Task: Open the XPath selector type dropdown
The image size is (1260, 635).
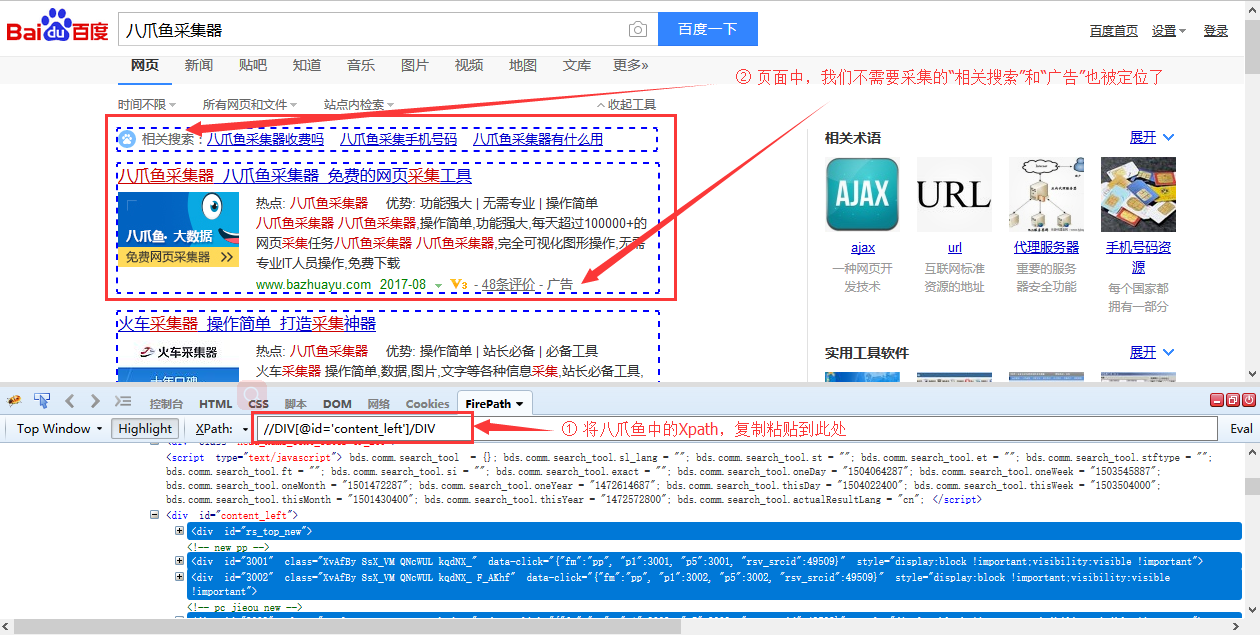Action: coord(222,429)
